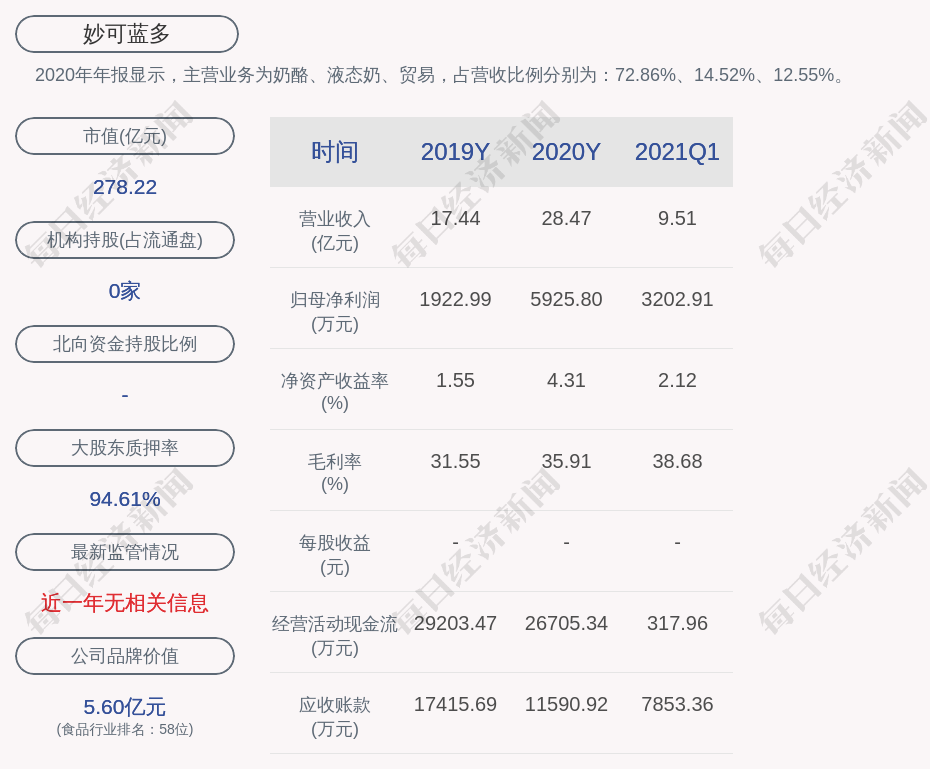
Task: Select the 市值(亿元) label button
Action: tap(125, 136)
